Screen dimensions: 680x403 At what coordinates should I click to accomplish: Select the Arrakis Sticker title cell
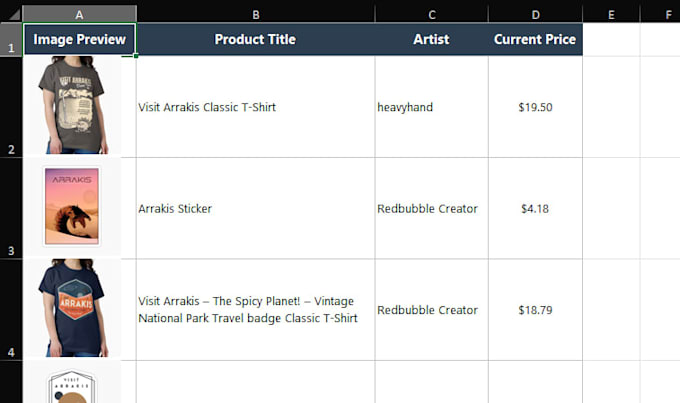point(256,208)
